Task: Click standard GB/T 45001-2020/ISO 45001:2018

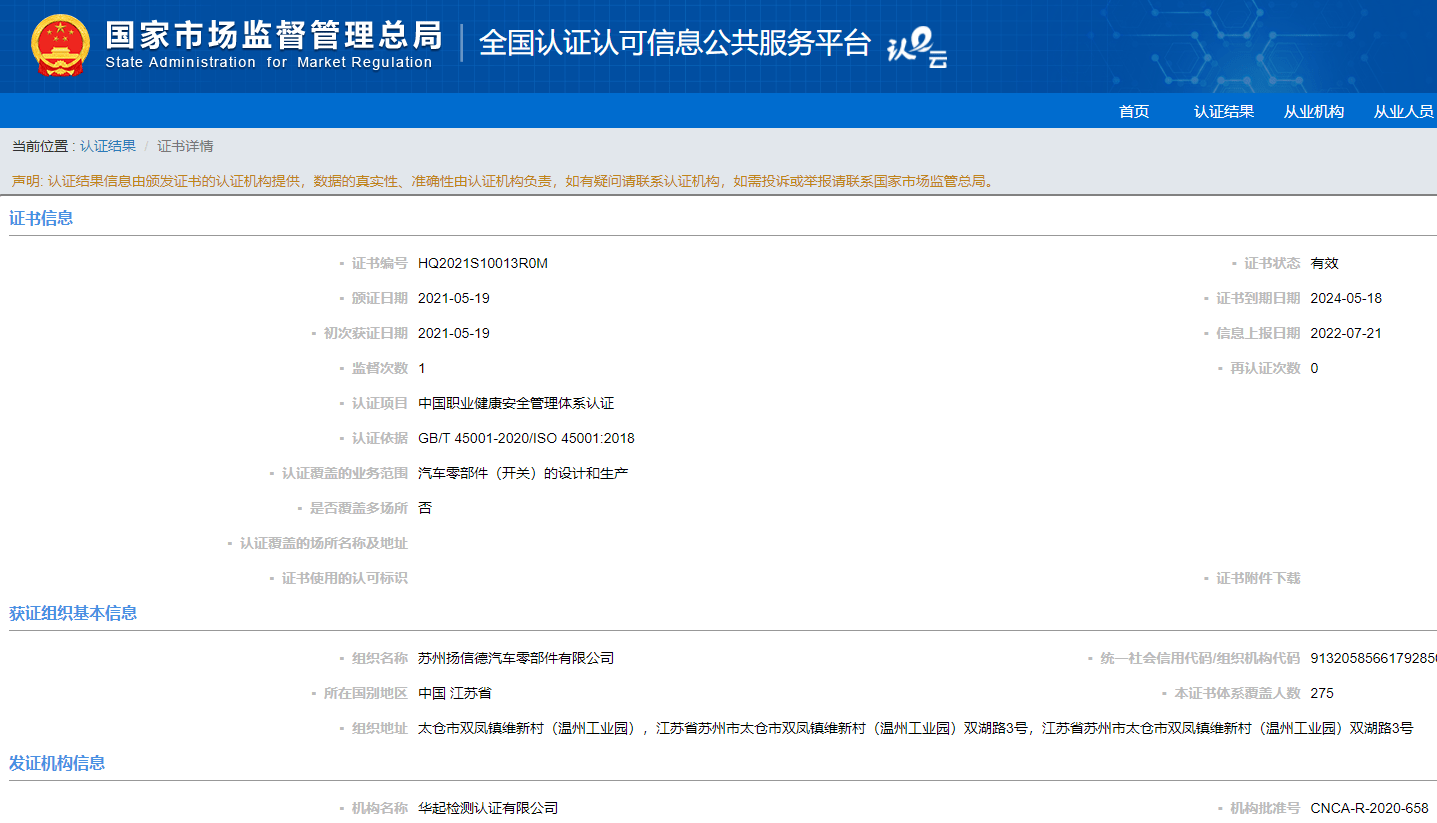Action: (x=526, y=438)
